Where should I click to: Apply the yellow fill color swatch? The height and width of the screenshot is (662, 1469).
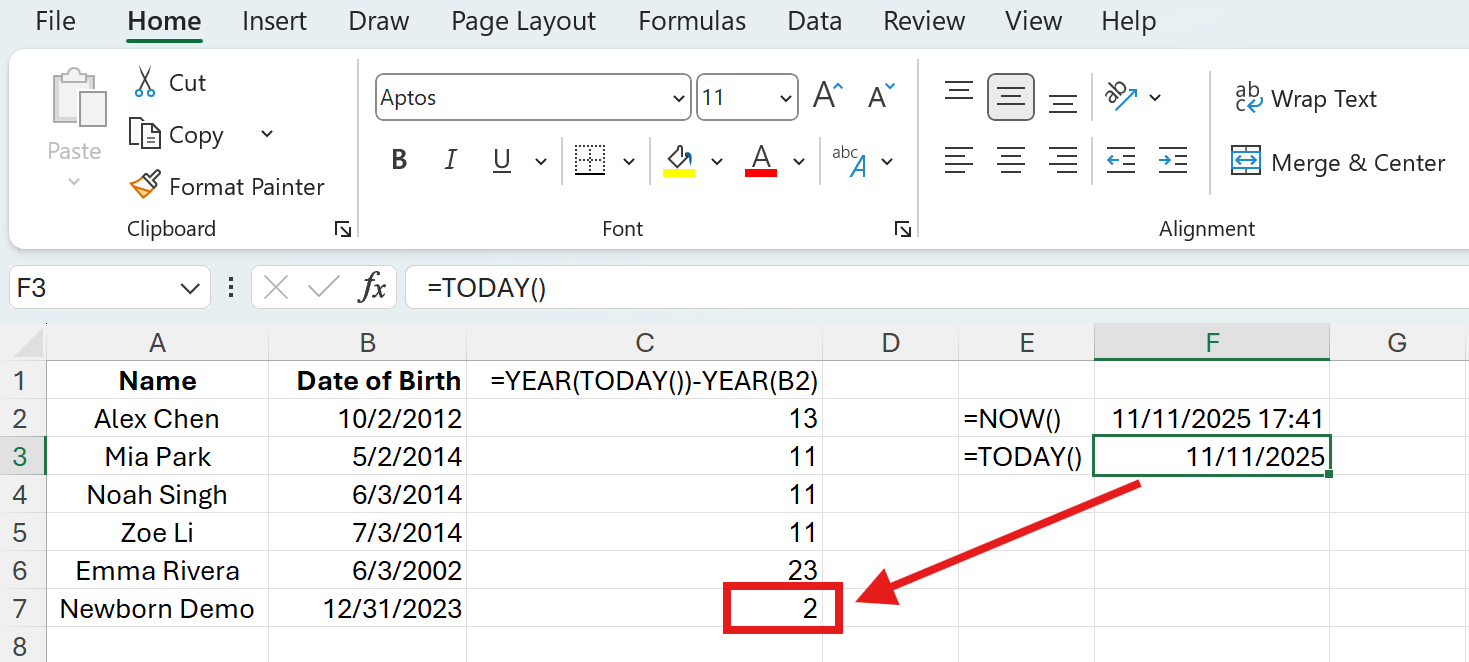[x=679, y=160]
